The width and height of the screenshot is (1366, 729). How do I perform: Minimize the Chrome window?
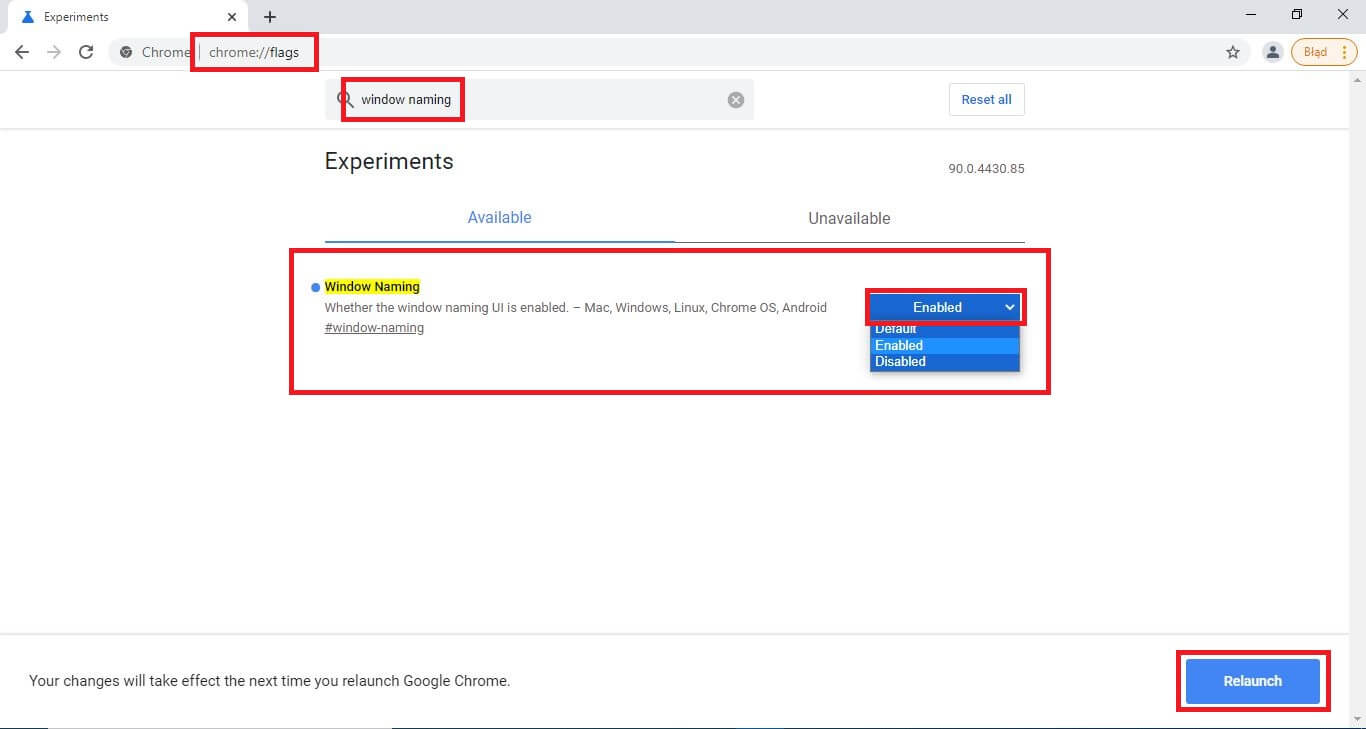coord(1252,15)
